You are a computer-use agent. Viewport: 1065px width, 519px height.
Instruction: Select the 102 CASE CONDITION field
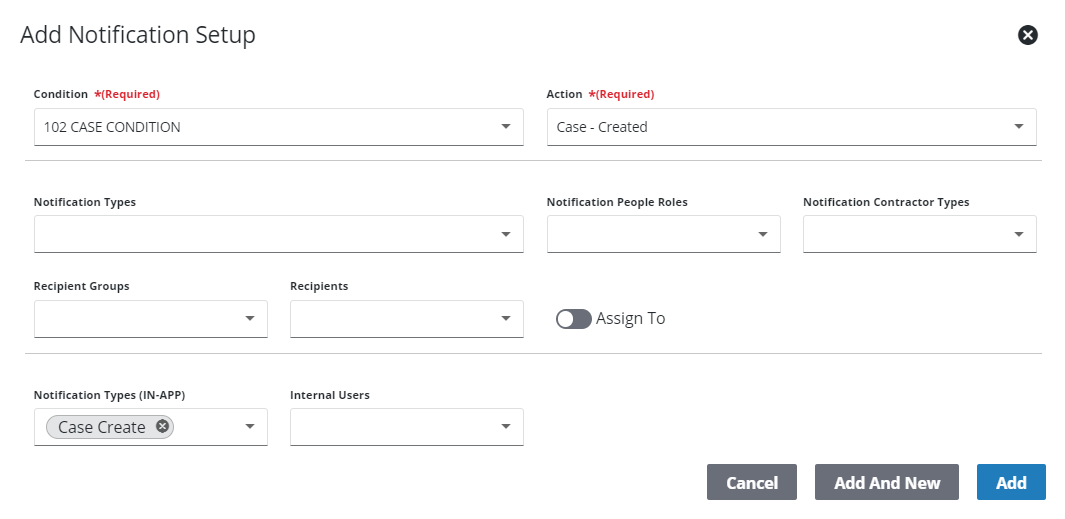(278, 127)
